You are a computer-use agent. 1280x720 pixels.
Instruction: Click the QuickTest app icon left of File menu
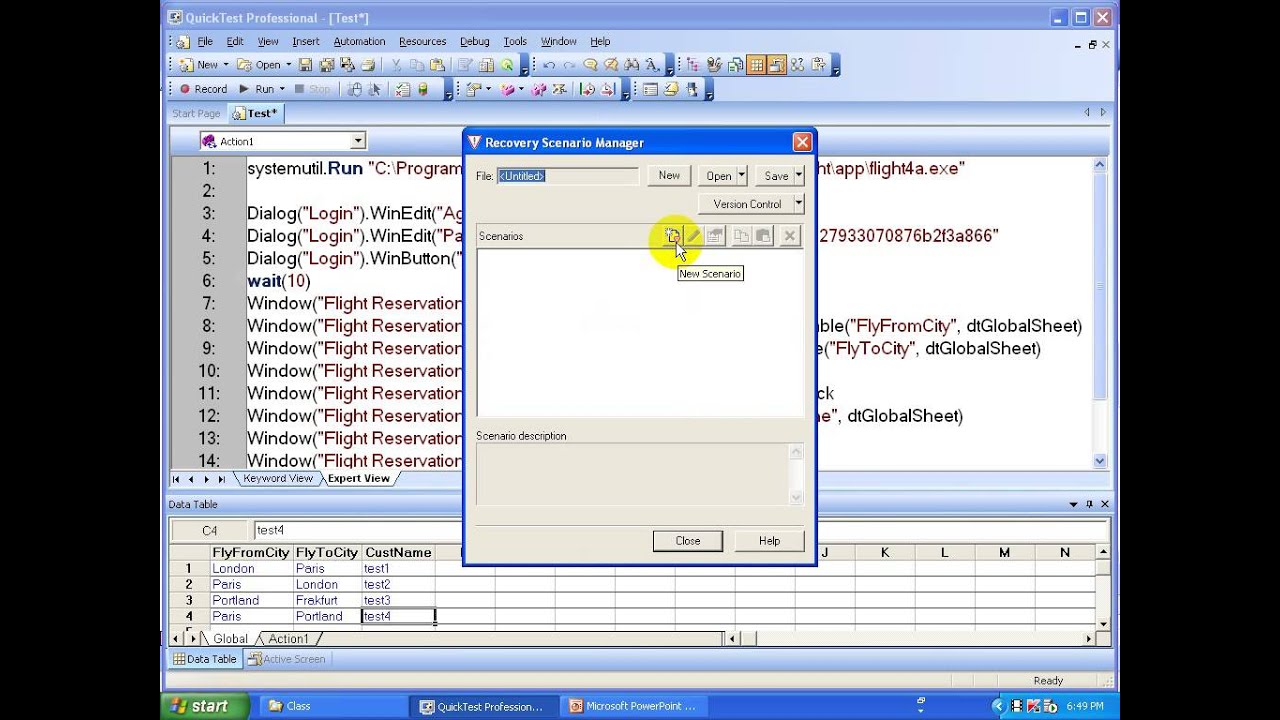click(x=182, y=42)
